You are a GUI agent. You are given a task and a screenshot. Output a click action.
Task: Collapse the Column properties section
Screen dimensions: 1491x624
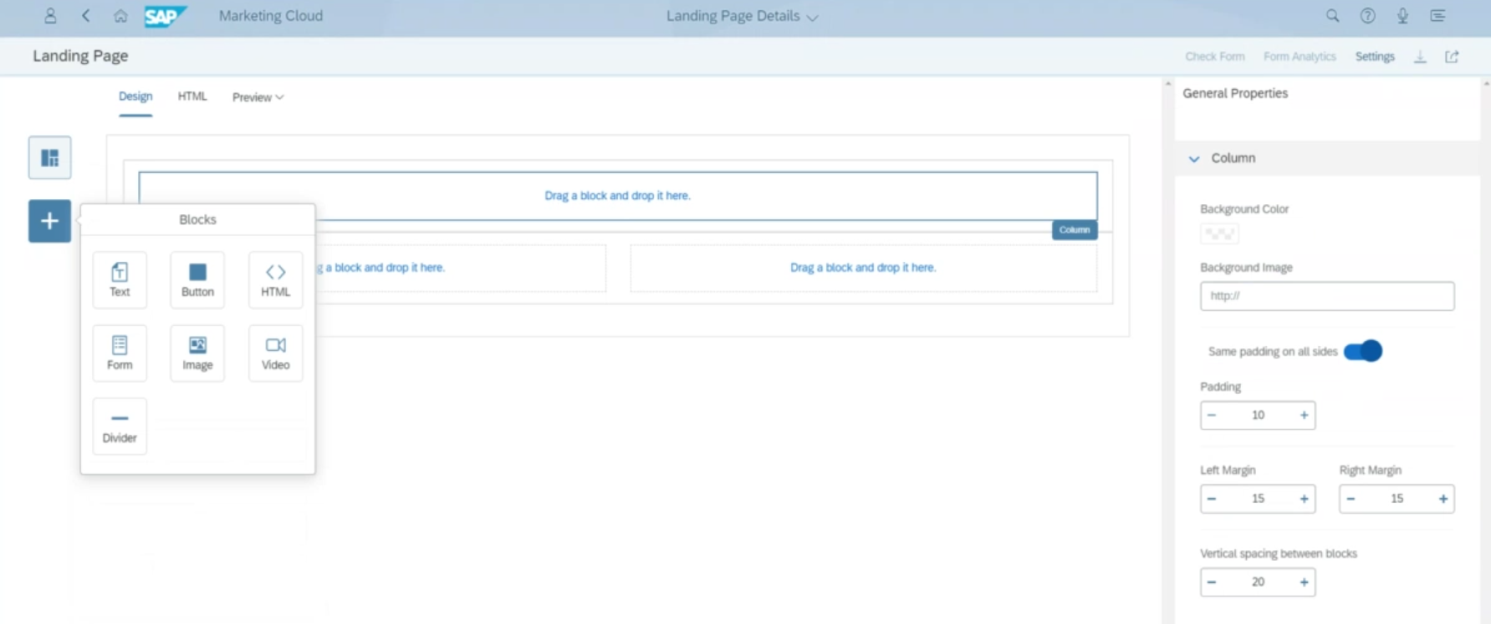[x=1194, y=159]
